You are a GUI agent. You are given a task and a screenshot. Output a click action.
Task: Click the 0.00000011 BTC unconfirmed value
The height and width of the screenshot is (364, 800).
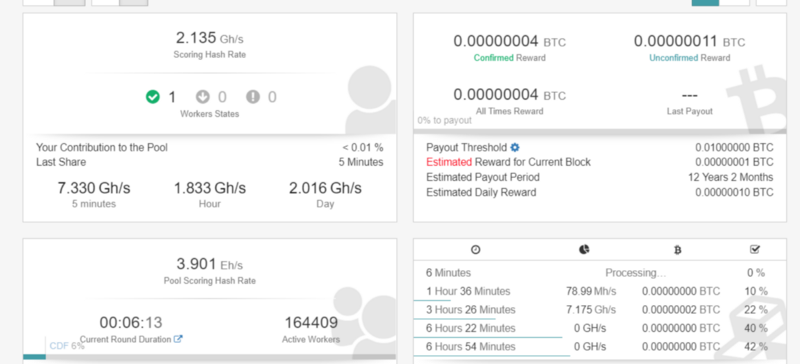point(689,41)
